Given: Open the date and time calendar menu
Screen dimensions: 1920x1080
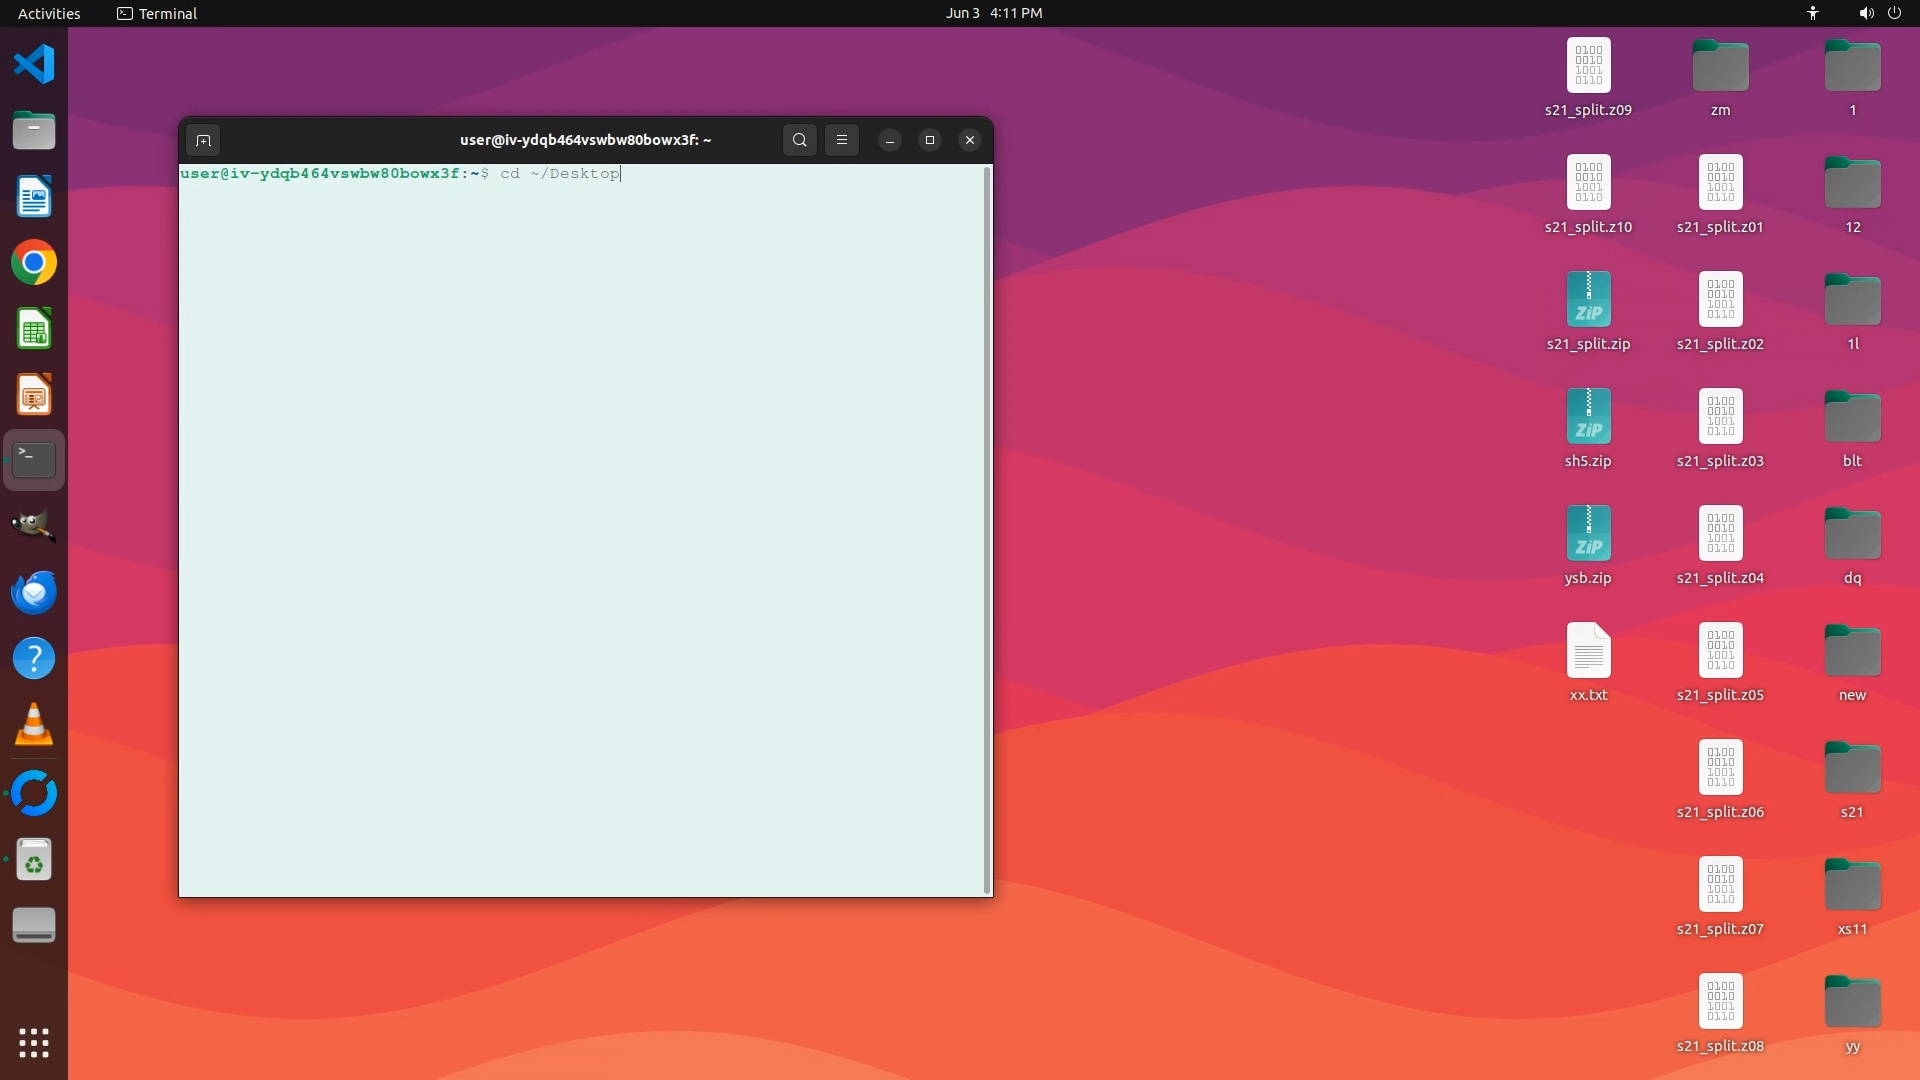Looking at the screenshot, I should point(993,13).
